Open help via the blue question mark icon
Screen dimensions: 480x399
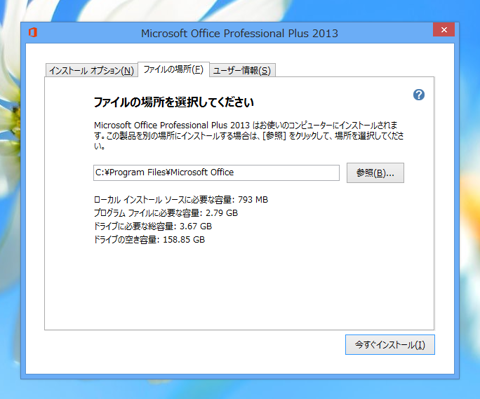[419, 95]
